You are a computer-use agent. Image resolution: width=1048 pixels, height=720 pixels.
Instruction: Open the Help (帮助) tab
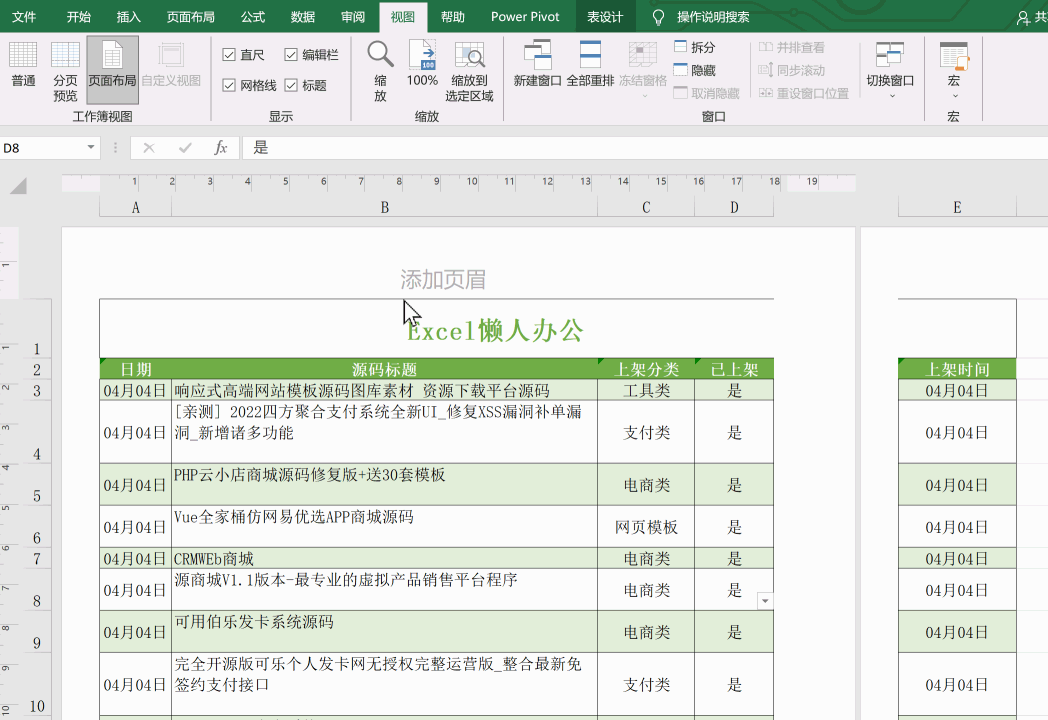452,17
